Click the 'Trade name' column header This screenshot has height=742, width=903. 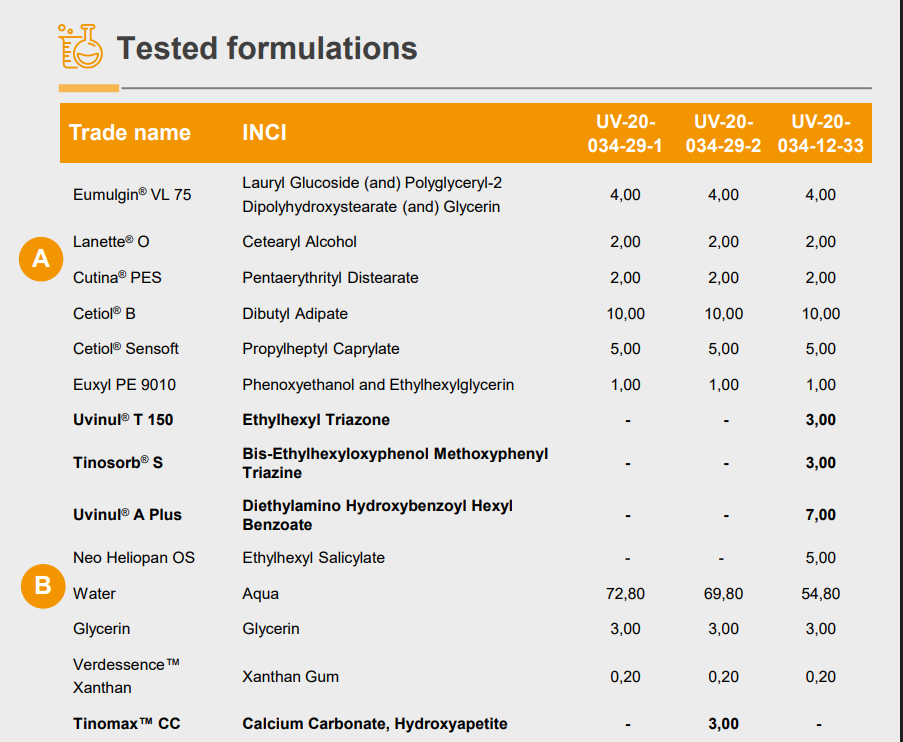130,132
